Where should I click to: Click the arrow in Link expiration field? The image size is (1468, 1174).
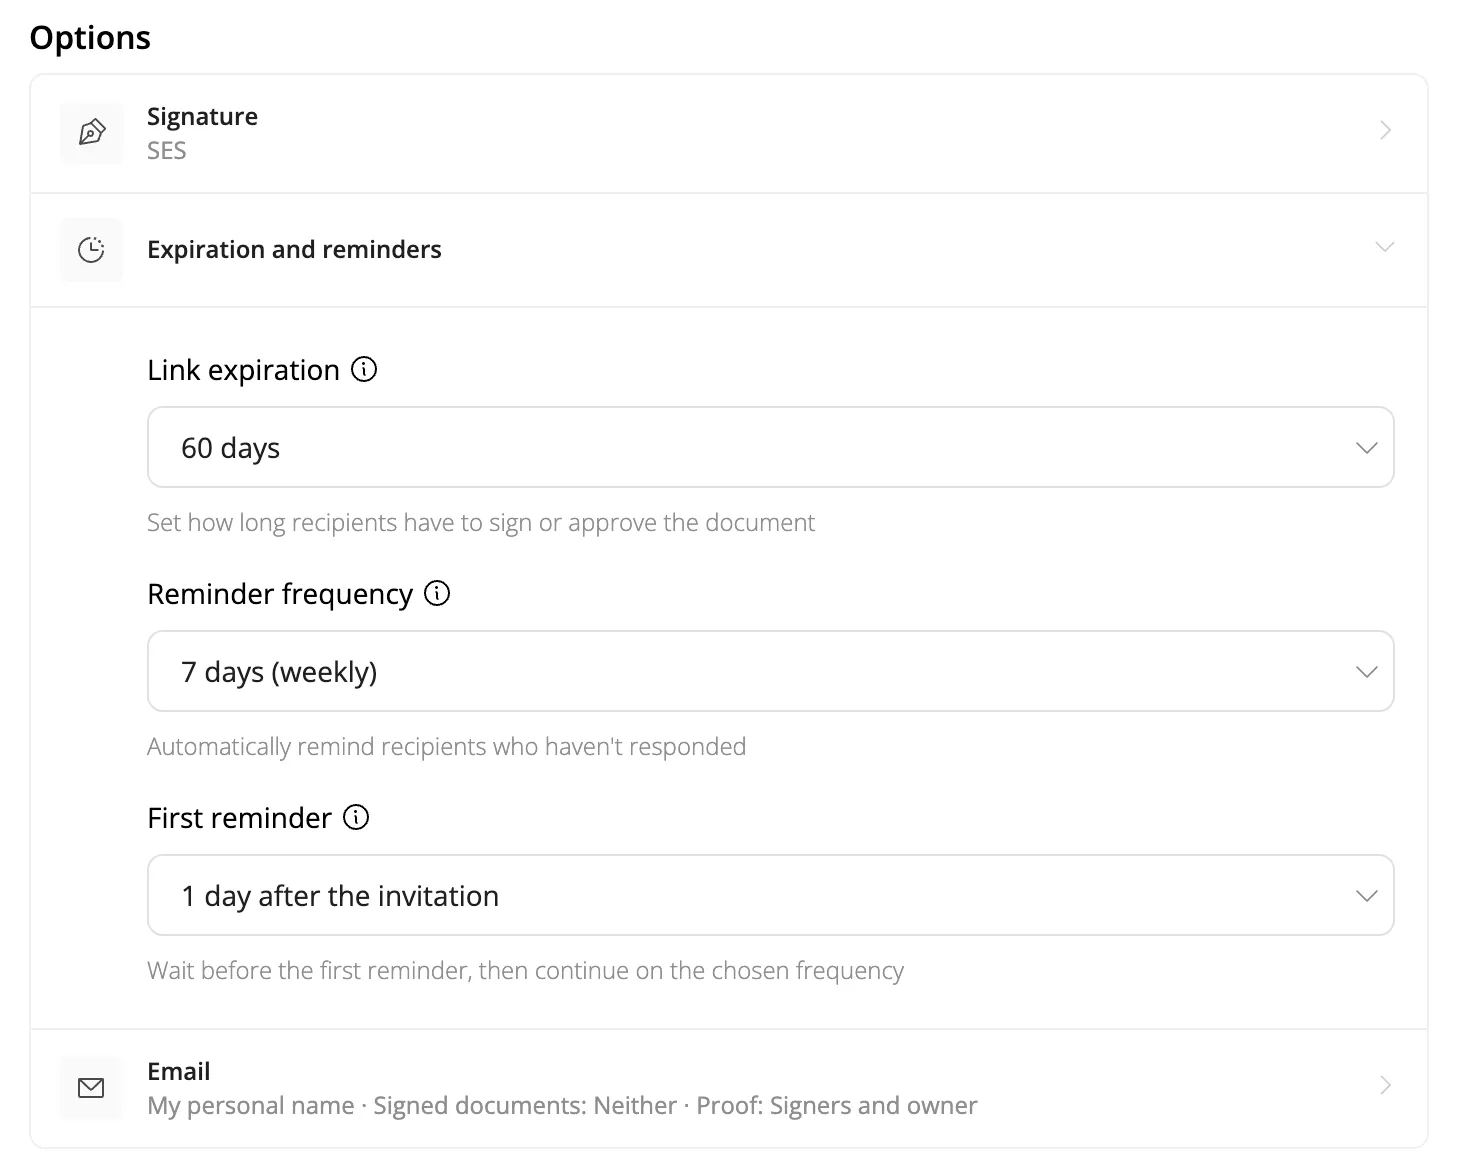tap(1366, 448)
